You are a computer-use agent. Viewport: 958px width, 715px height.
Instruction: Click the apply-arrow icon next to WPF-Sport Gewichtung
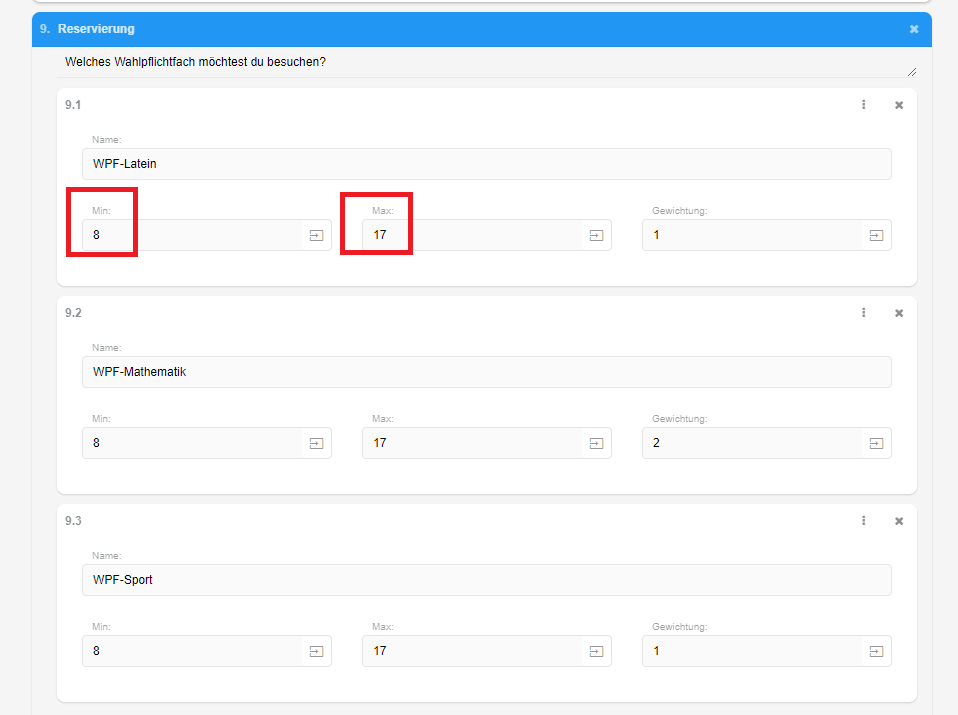click(876, 651)
